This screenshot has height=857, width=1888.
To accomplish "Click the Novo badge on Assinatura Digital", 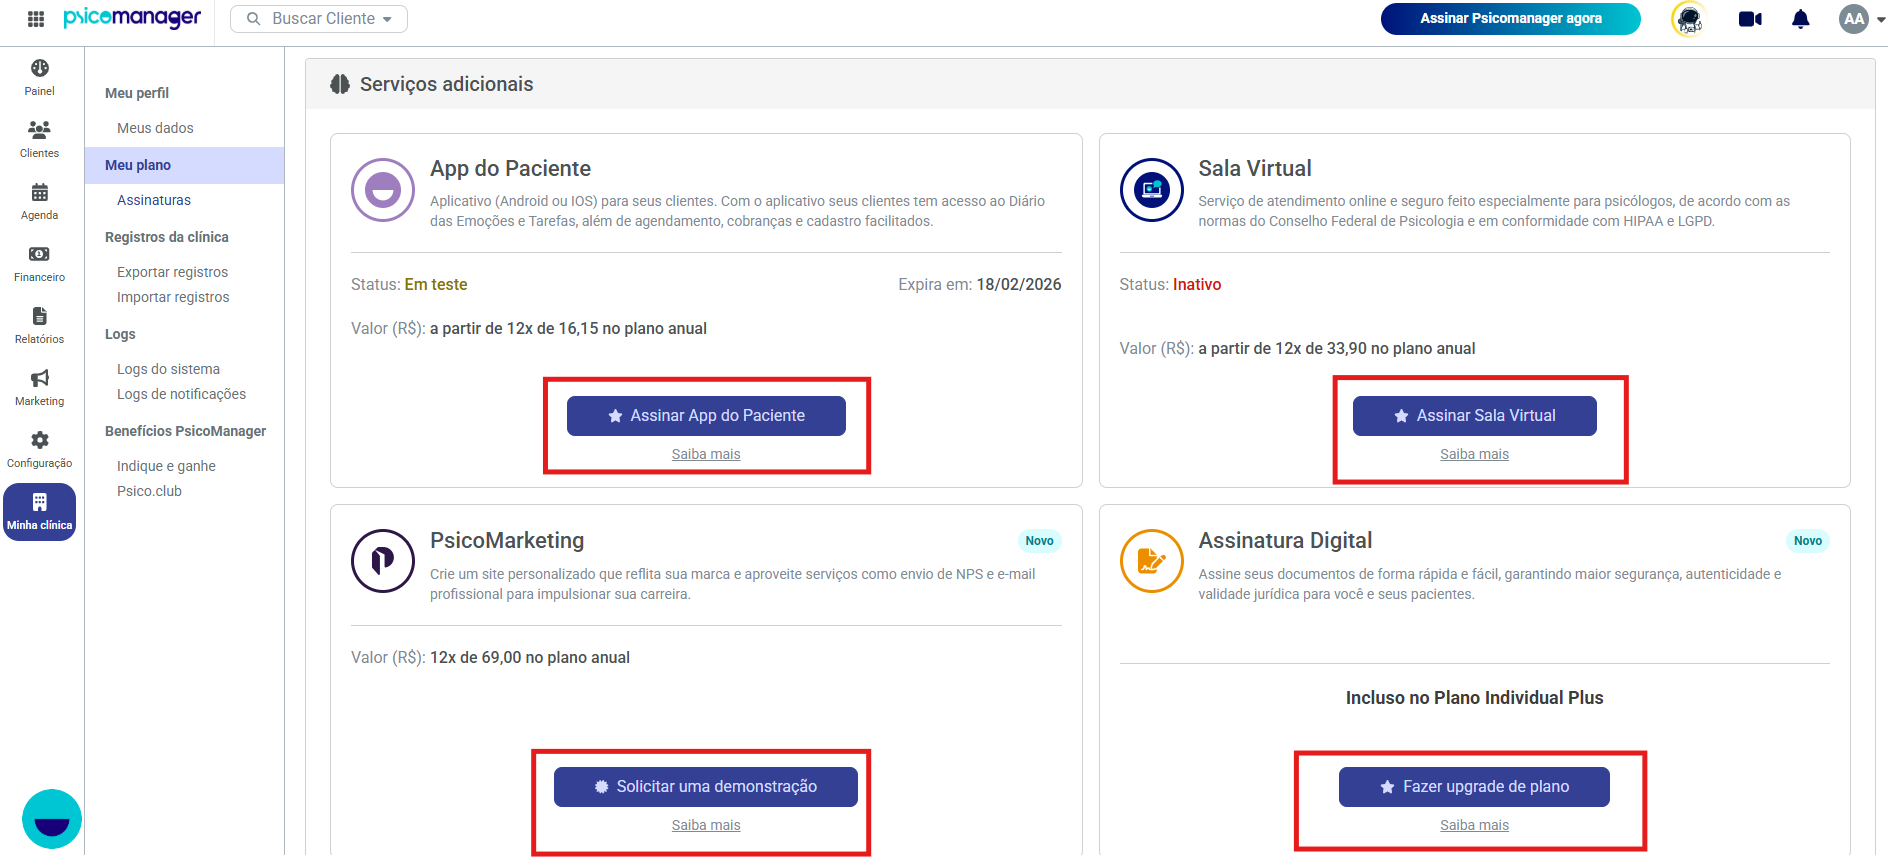I will click(x=1808, y=541).
